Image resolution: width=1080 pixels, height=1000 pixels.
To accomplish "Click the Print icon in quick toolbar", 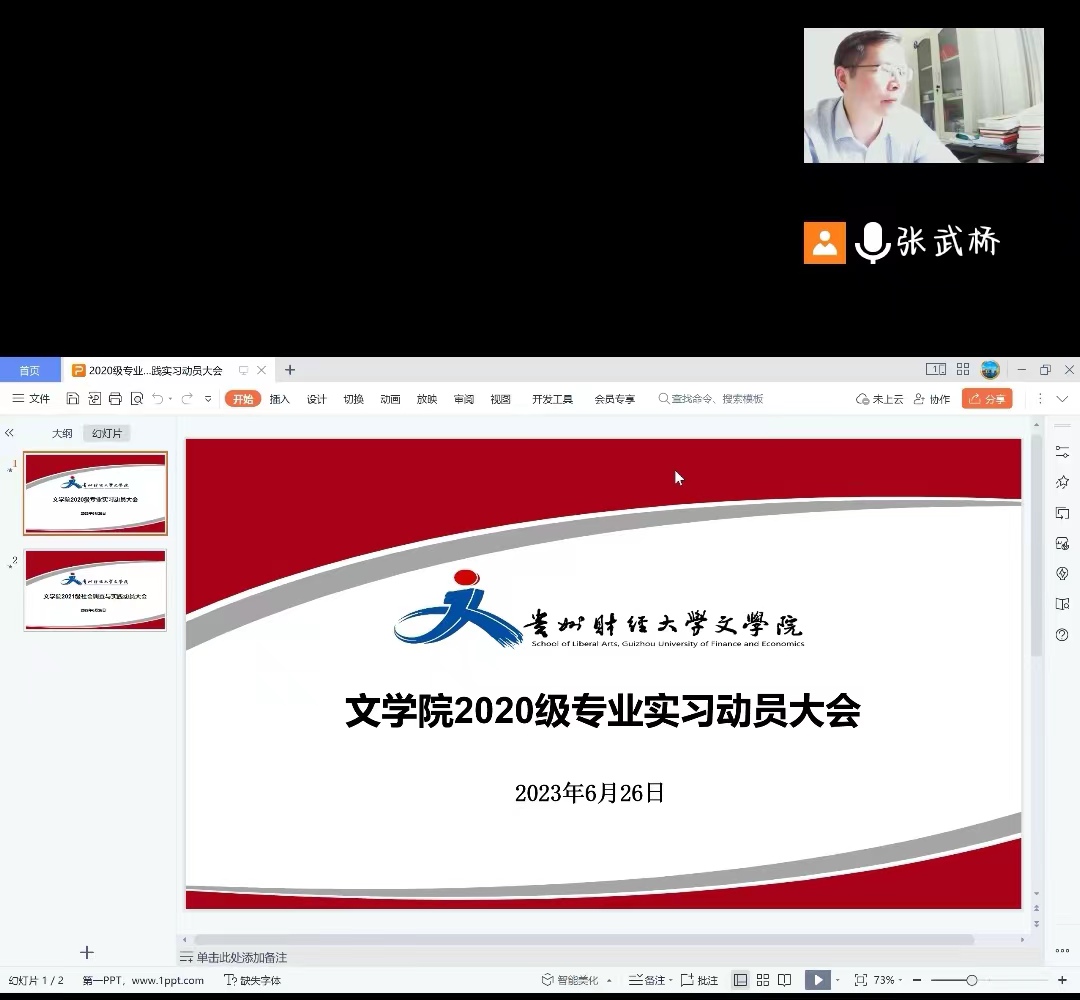I will [x=115, y=399].
